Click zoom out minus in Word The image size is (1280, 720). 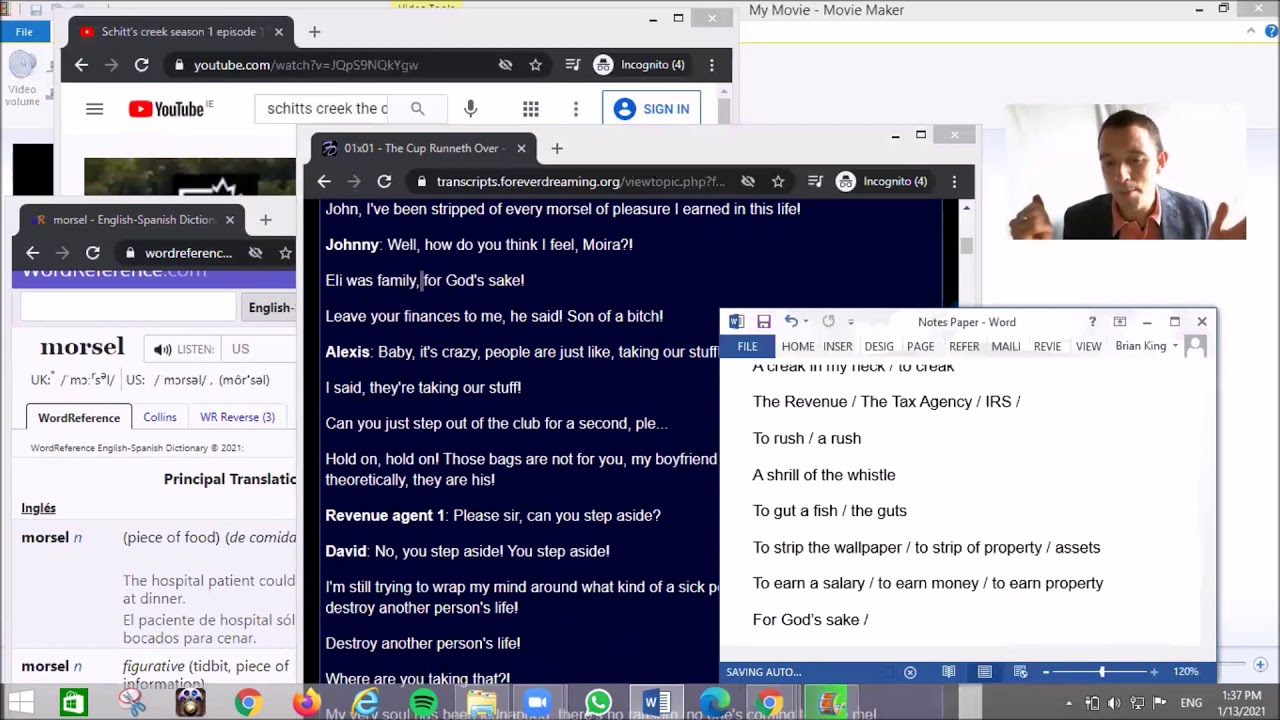click(x=1046, y=672)
